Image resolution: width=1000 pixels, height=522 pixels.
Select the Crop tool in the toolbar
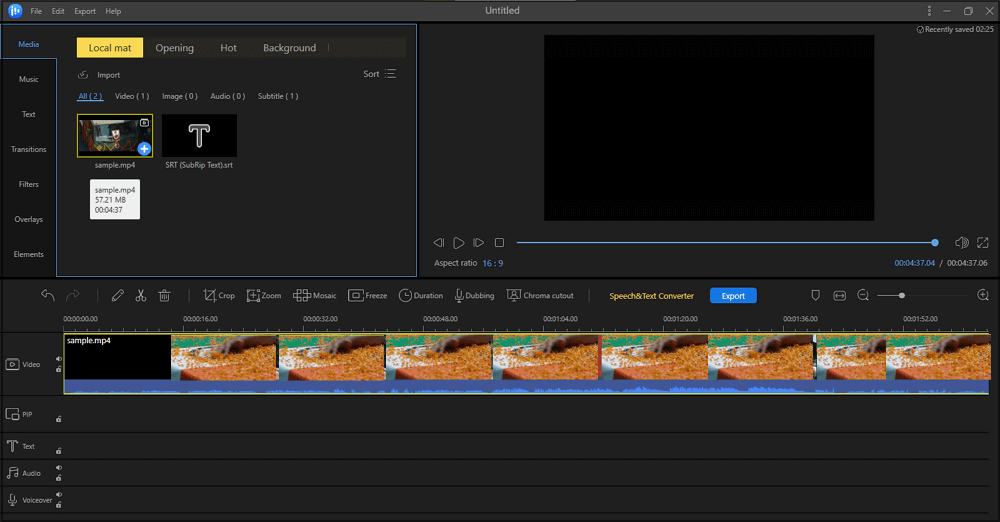tap(219, 296)
